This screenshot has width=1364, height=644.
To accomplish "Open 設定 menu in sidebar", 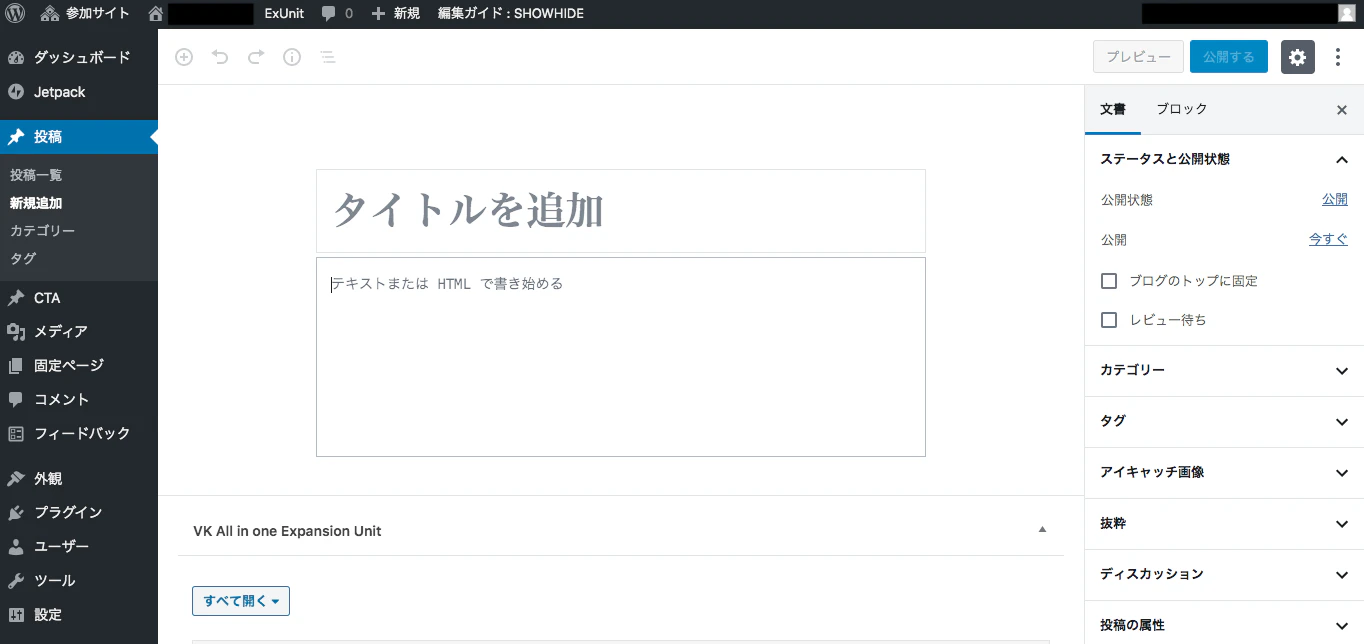I will click(79, 615).
